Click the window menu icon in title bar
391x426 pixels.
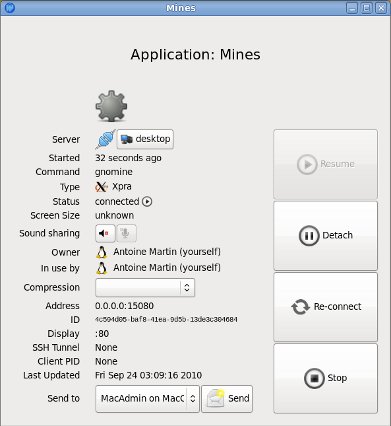[10, 7]
